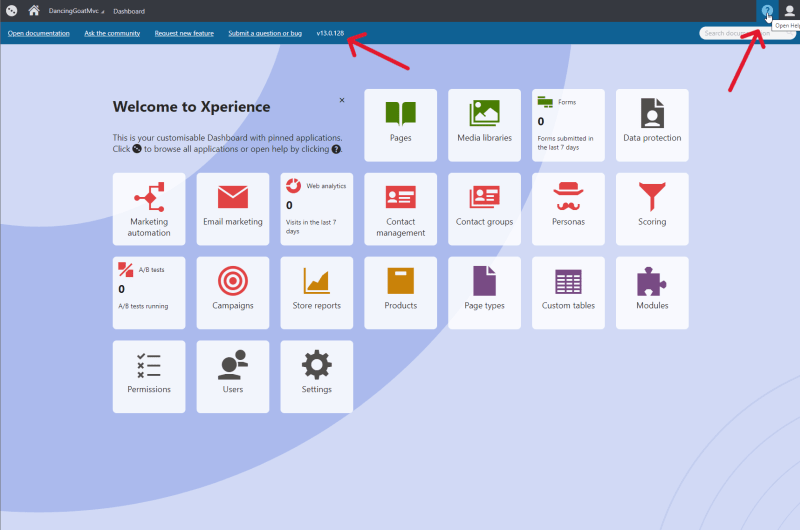The width and height of the screenshot is (800, 530).
Task: Follow the Request new feature link
Action: 184,33
